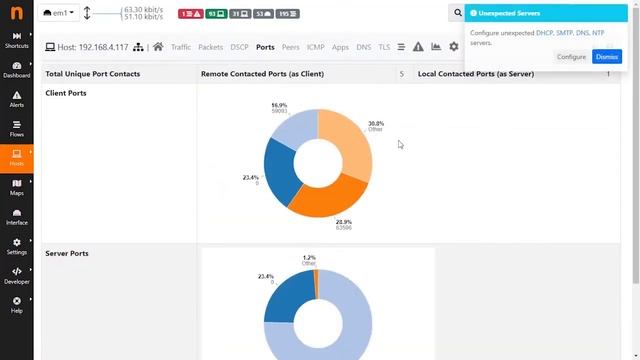Click the Configure button in notification
This screenshot has height=360, width=640.
[571, 57]
